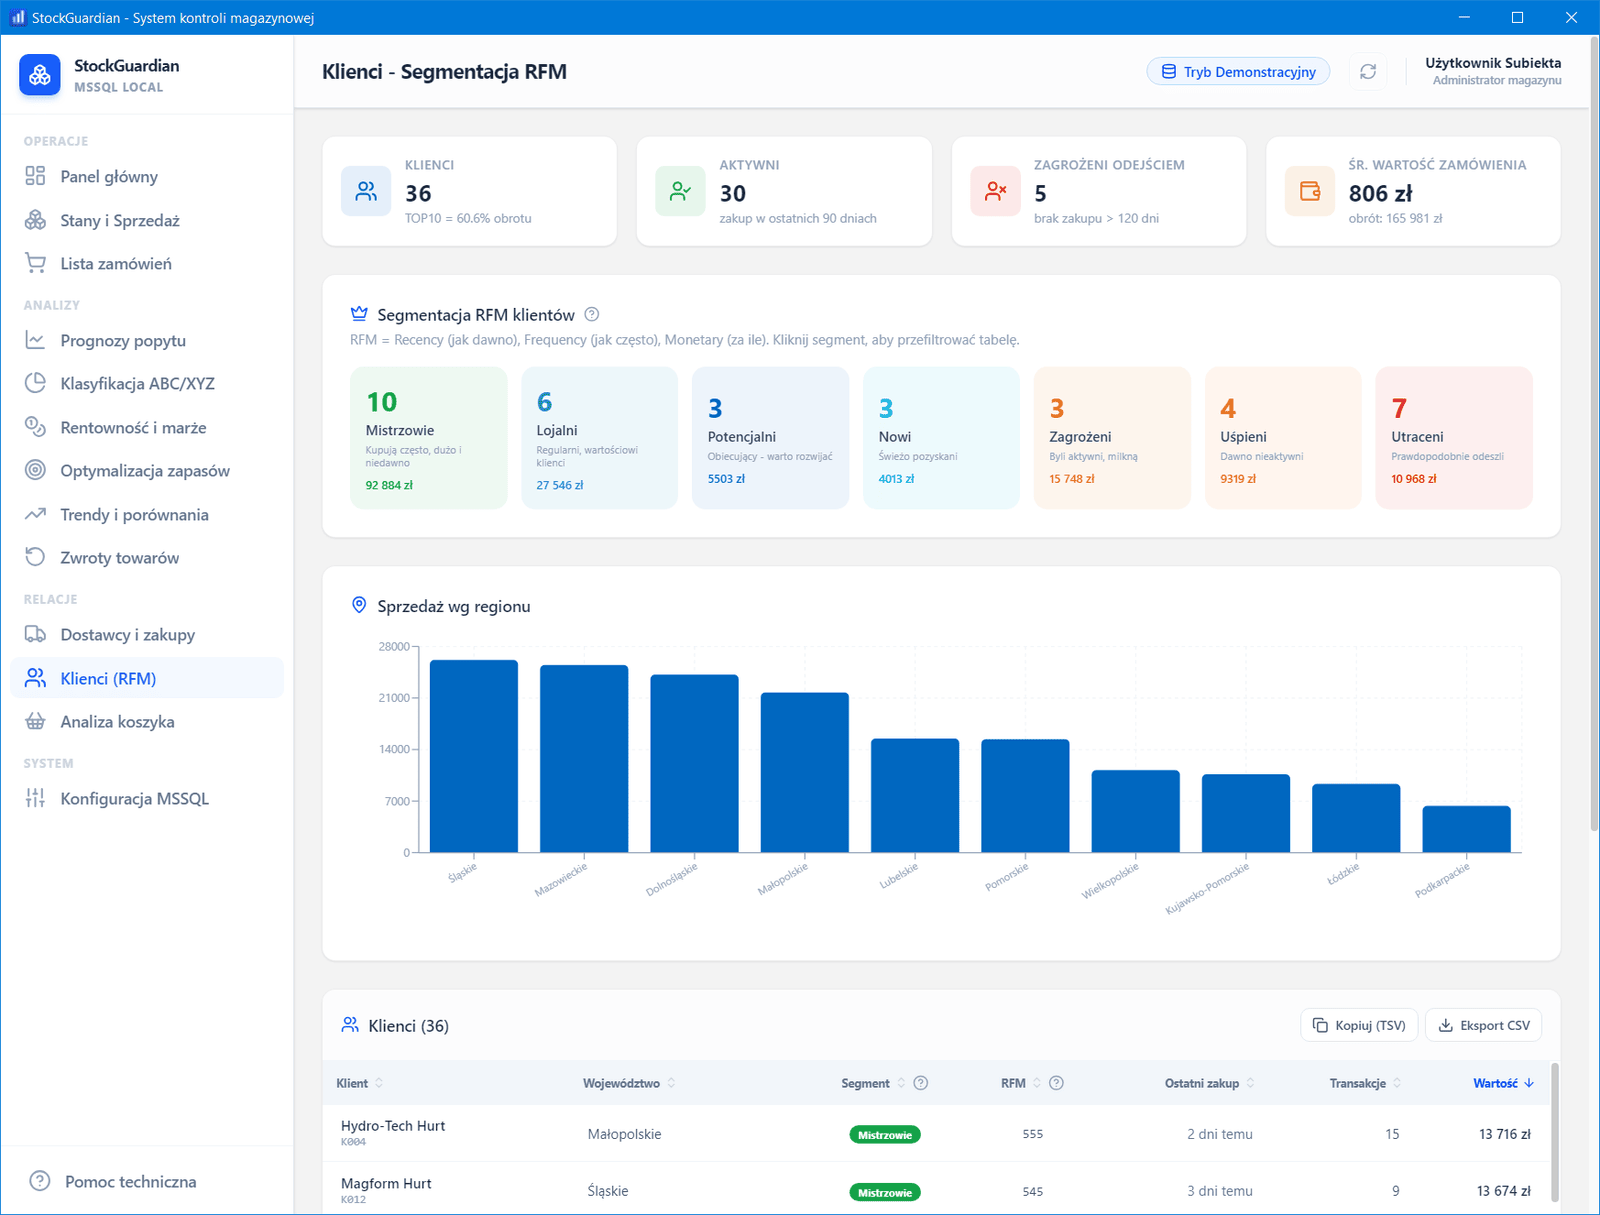This screenshot has height=1215, width=1600.
Task: Click the Mazowieckie bar in the chart
Action: click(584, 758)
